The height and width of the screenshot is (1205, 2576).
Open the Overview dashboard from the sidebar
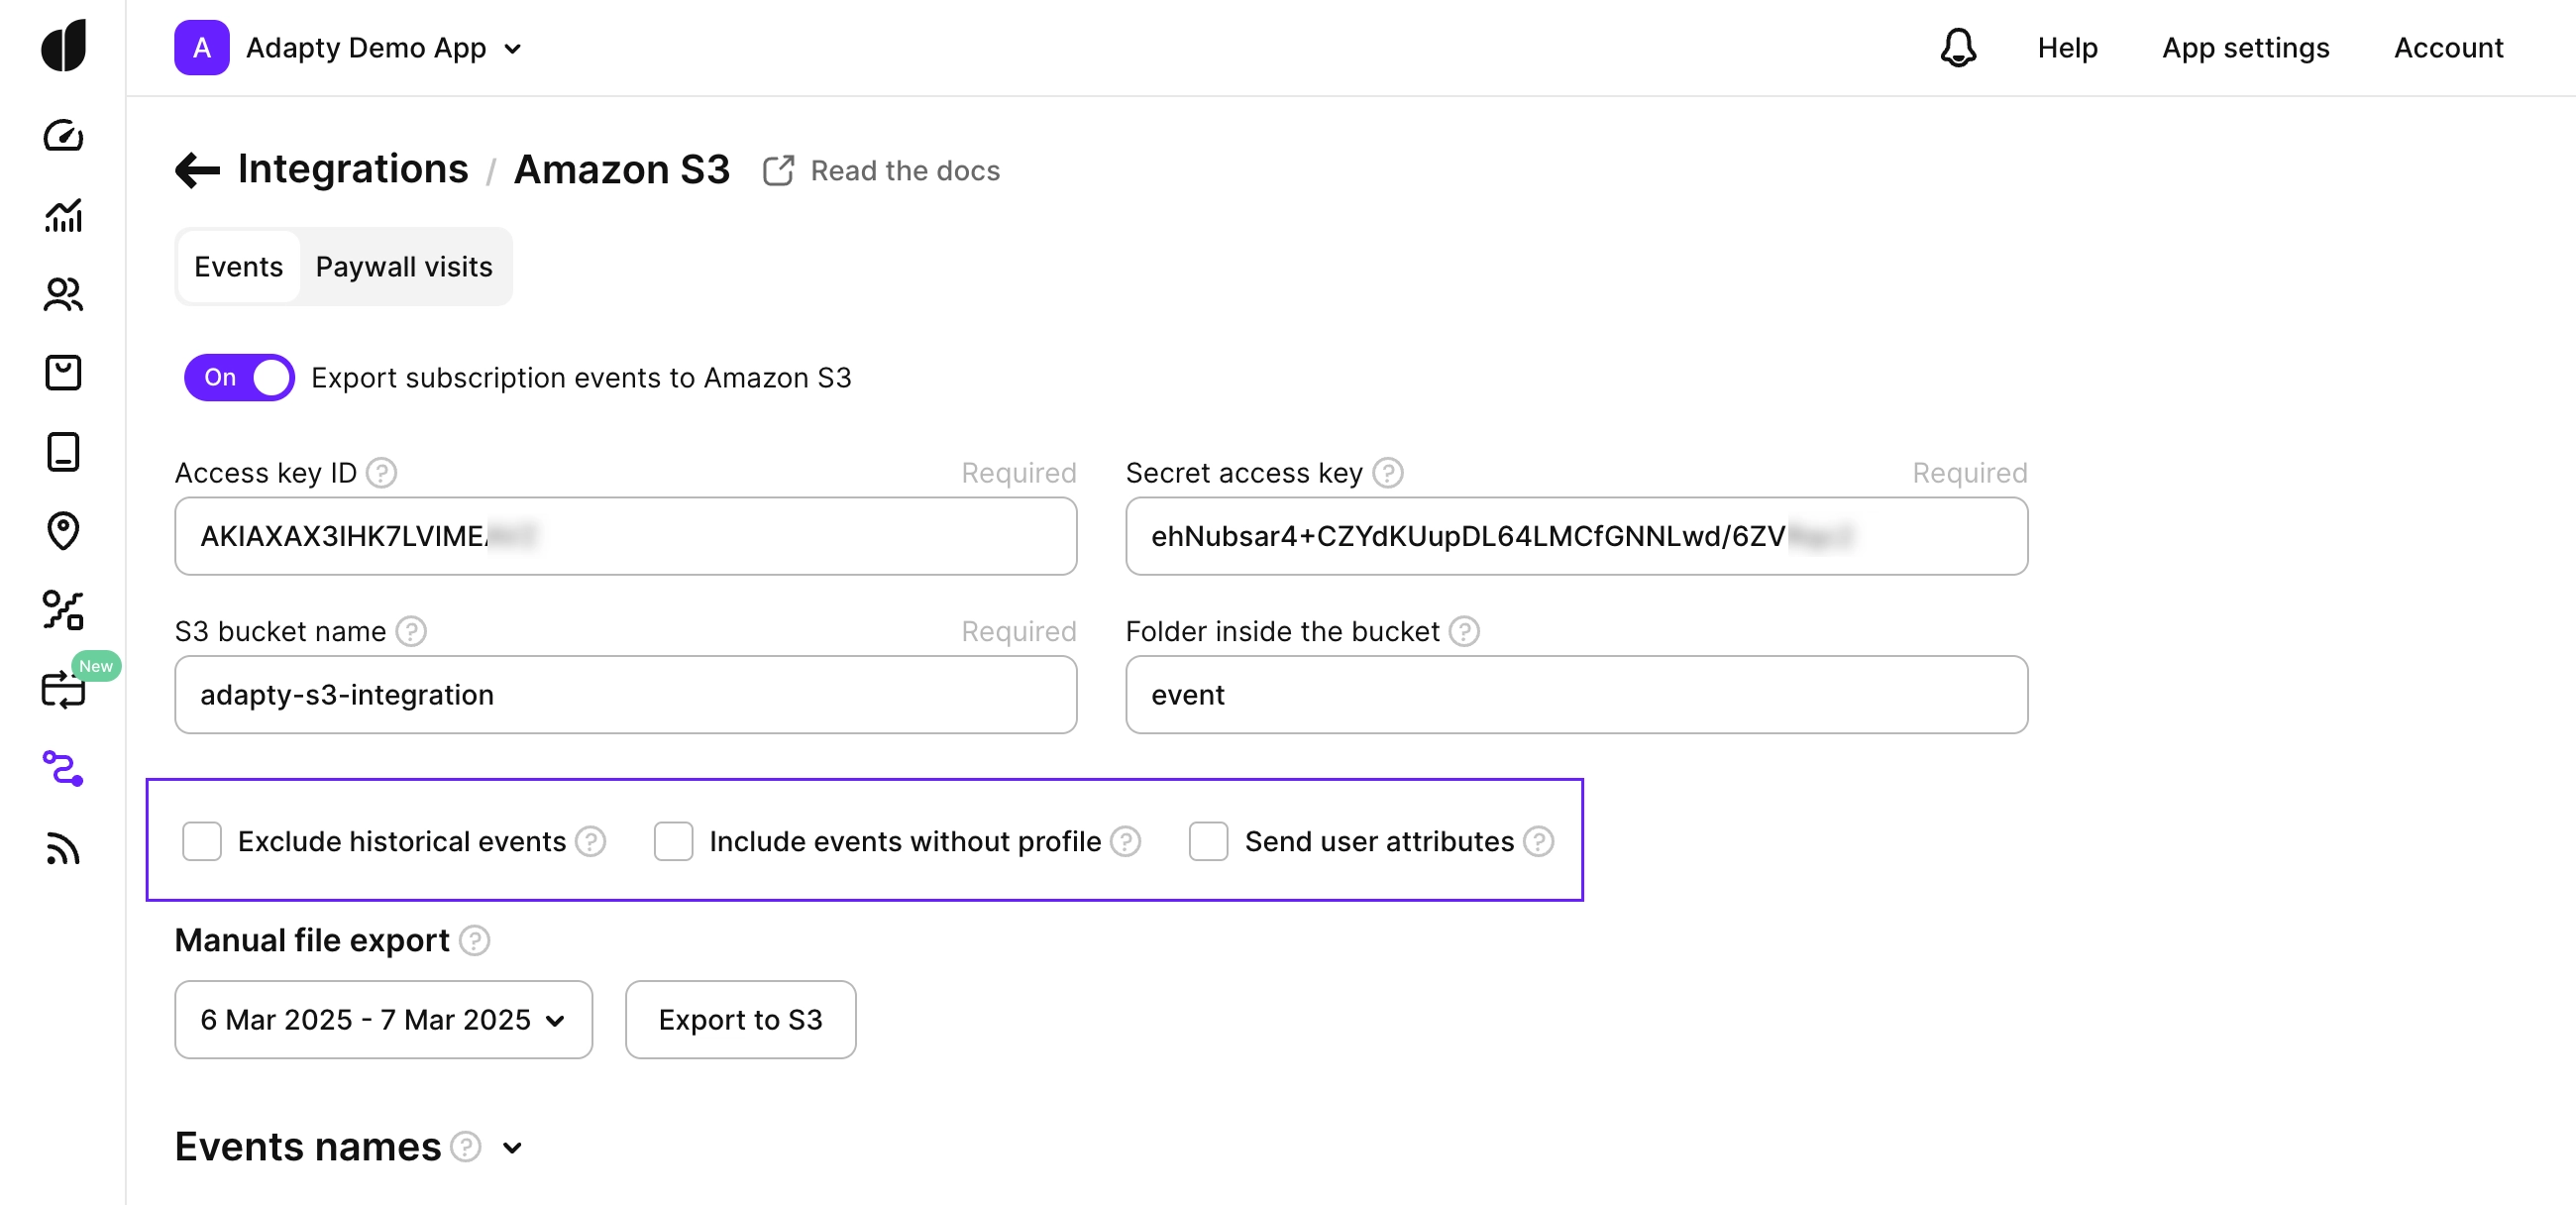(x=63, y=137)
